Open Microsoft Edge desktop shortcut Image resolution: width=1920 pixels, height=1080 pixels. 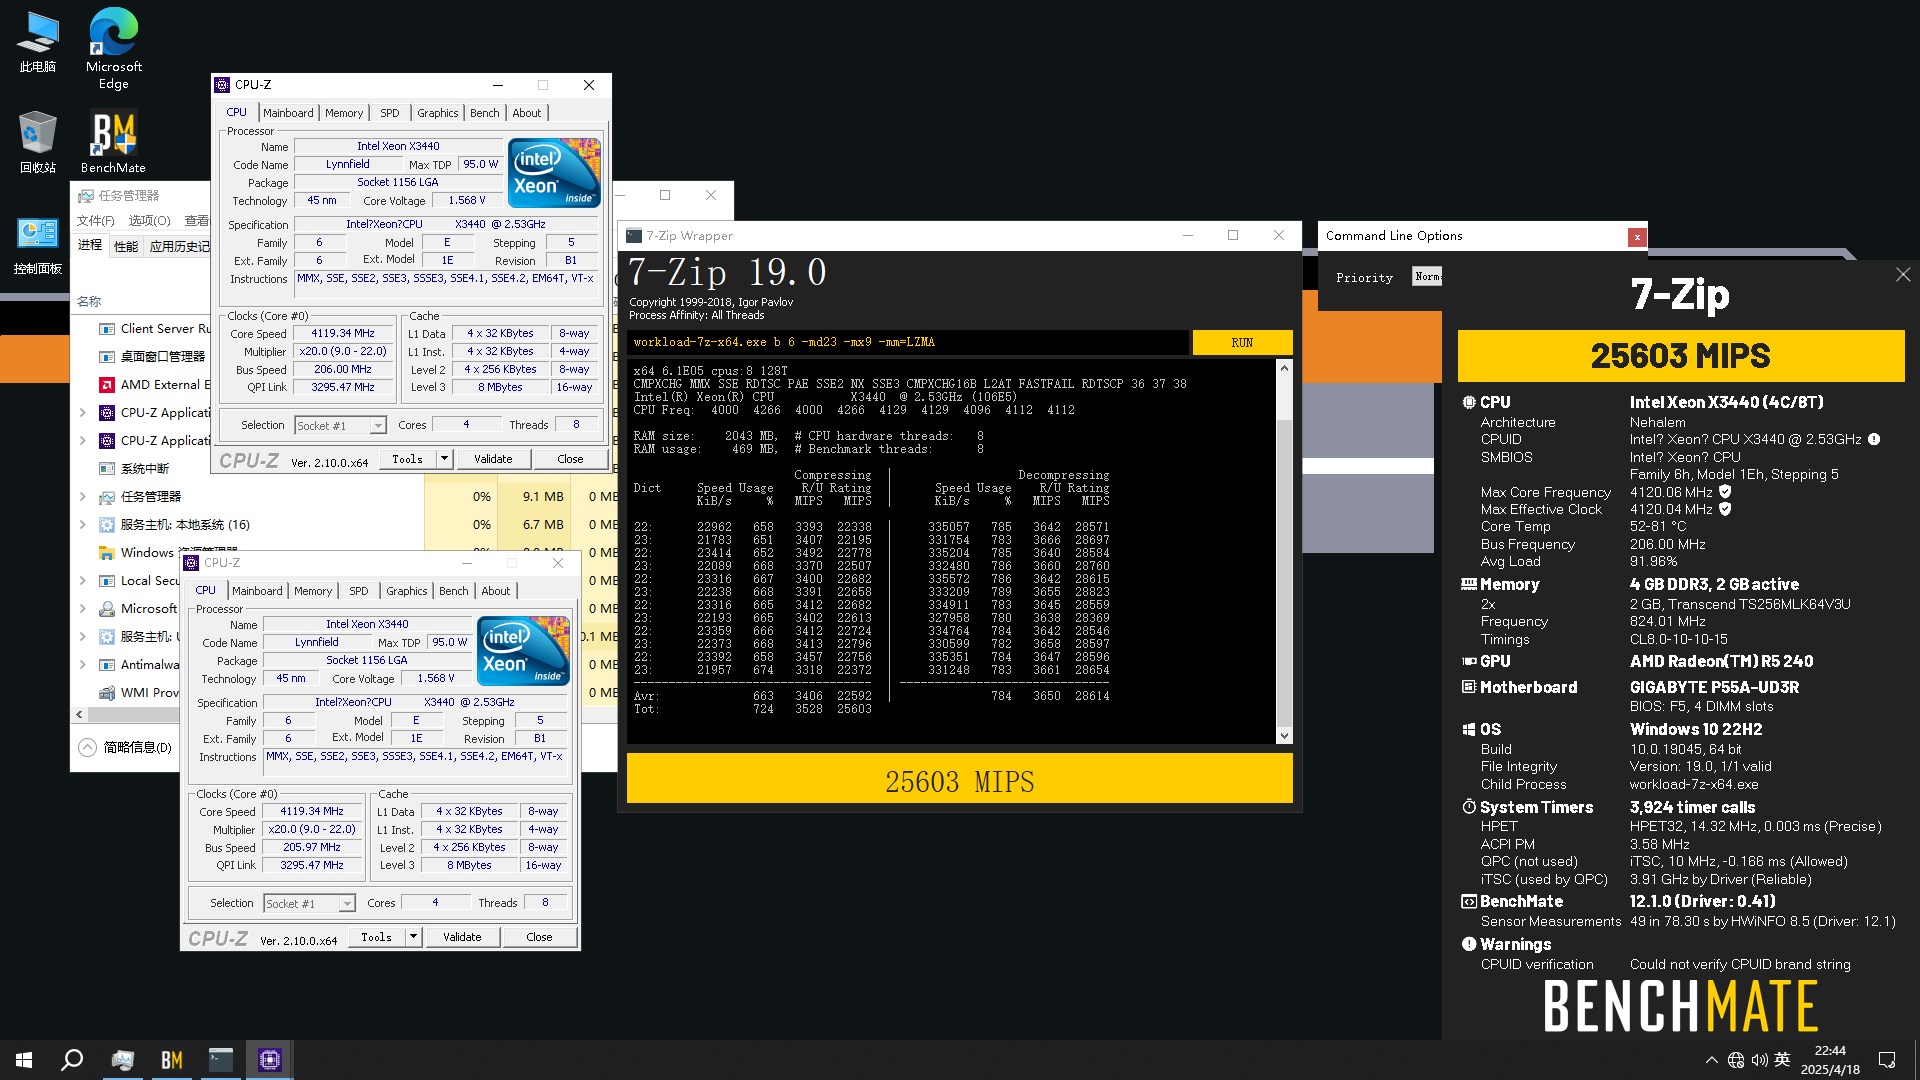(x=113, y=48)
